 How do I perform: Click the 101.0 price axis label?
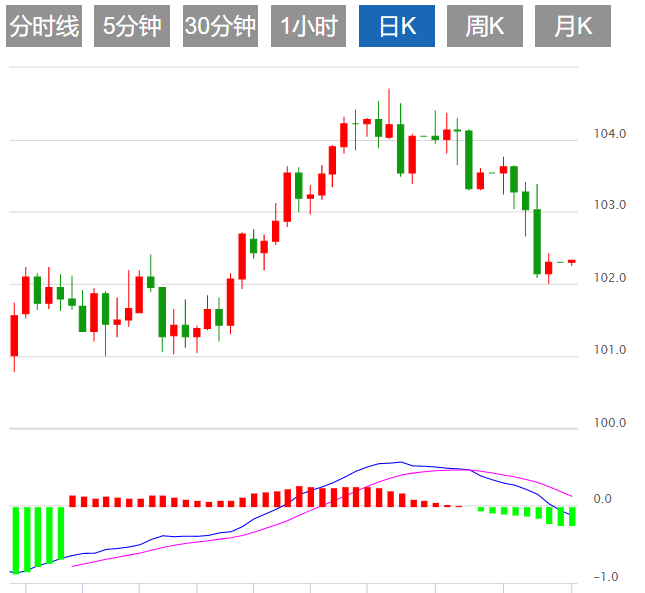pos(610,351)
